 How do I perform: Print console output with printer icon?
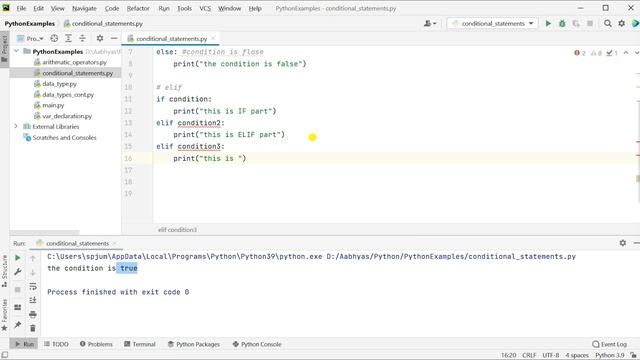33,314
